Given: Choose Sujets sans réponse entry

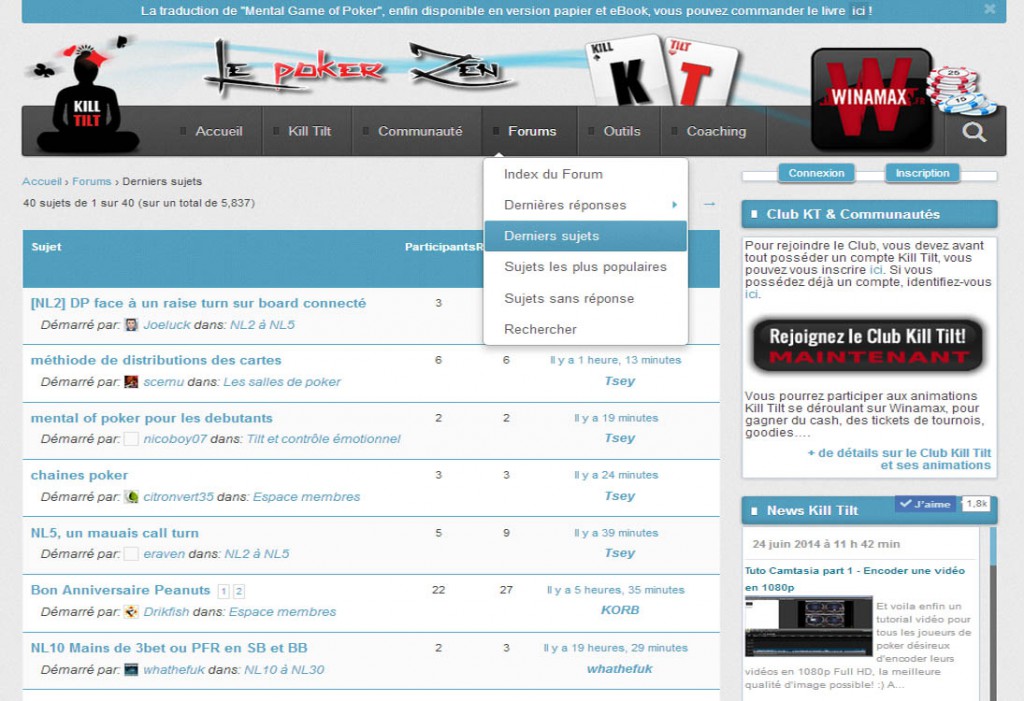Looking at the screenshot, I should pos(586,299).
